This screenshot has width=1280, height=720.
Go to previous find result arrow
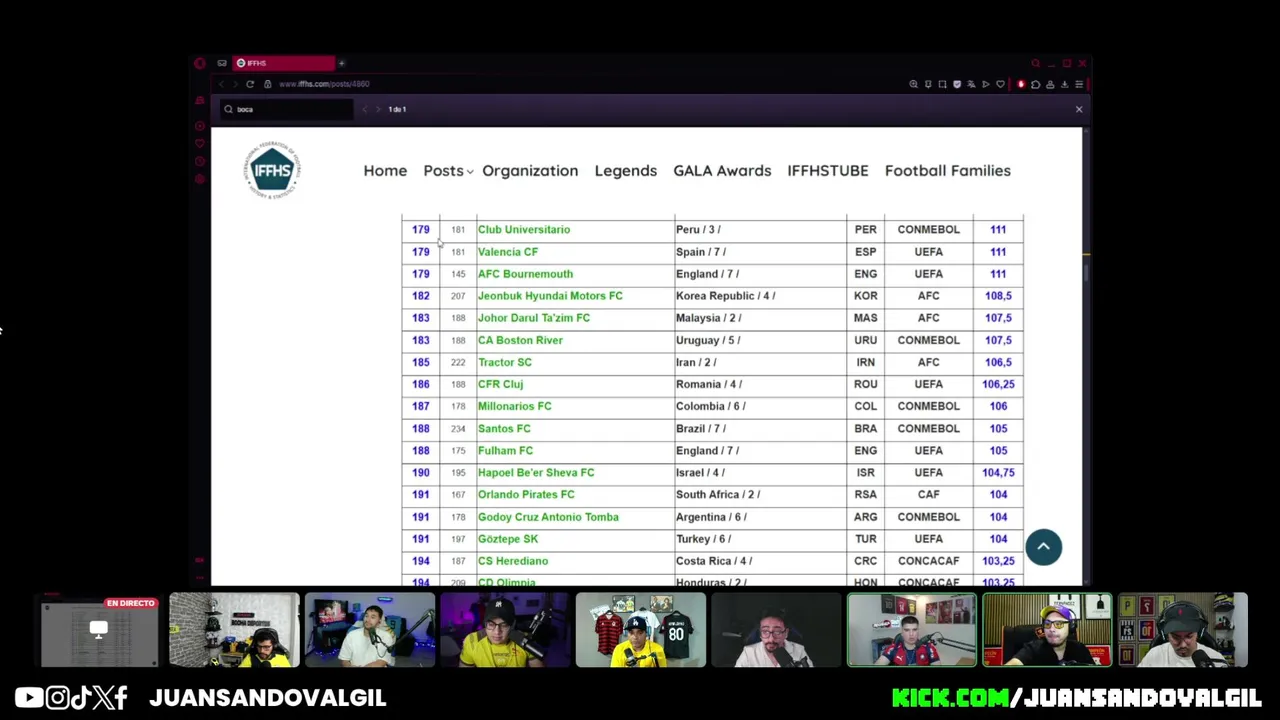click(x=365, y=109)
